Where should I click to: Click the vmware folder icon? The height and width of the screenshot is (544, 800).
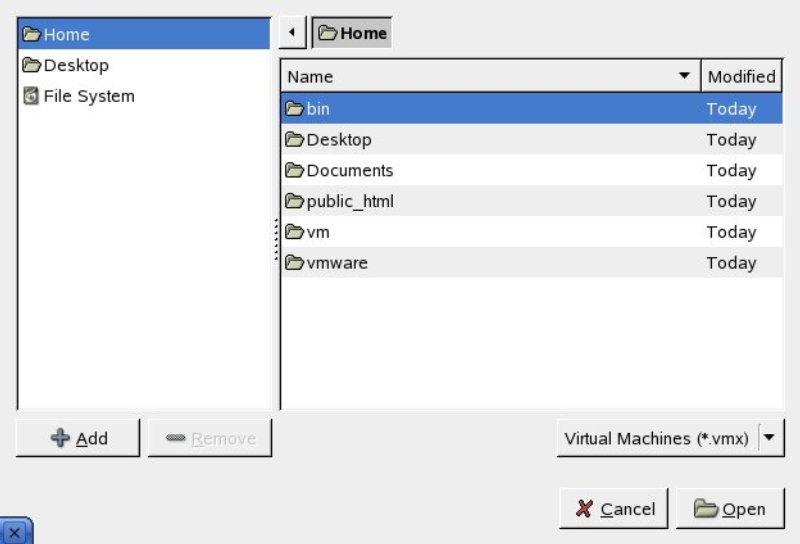tap(295, 264)
